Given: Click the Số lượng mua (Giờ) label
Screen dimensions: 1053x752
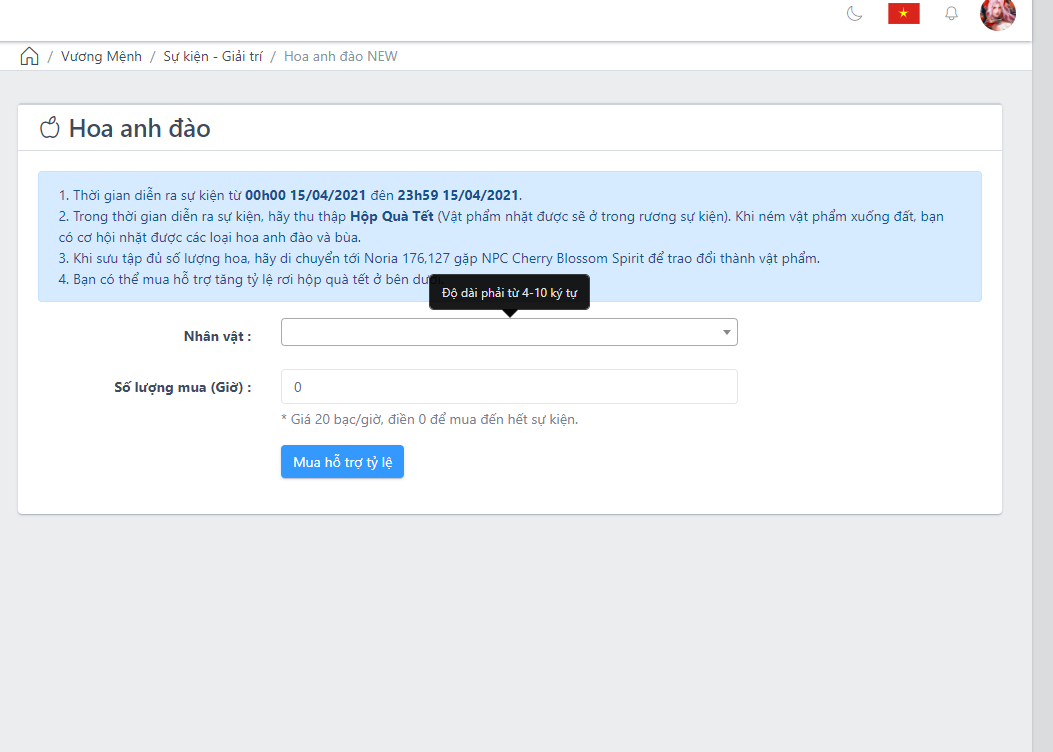Looking at the screenshot, I should [182, 387].
